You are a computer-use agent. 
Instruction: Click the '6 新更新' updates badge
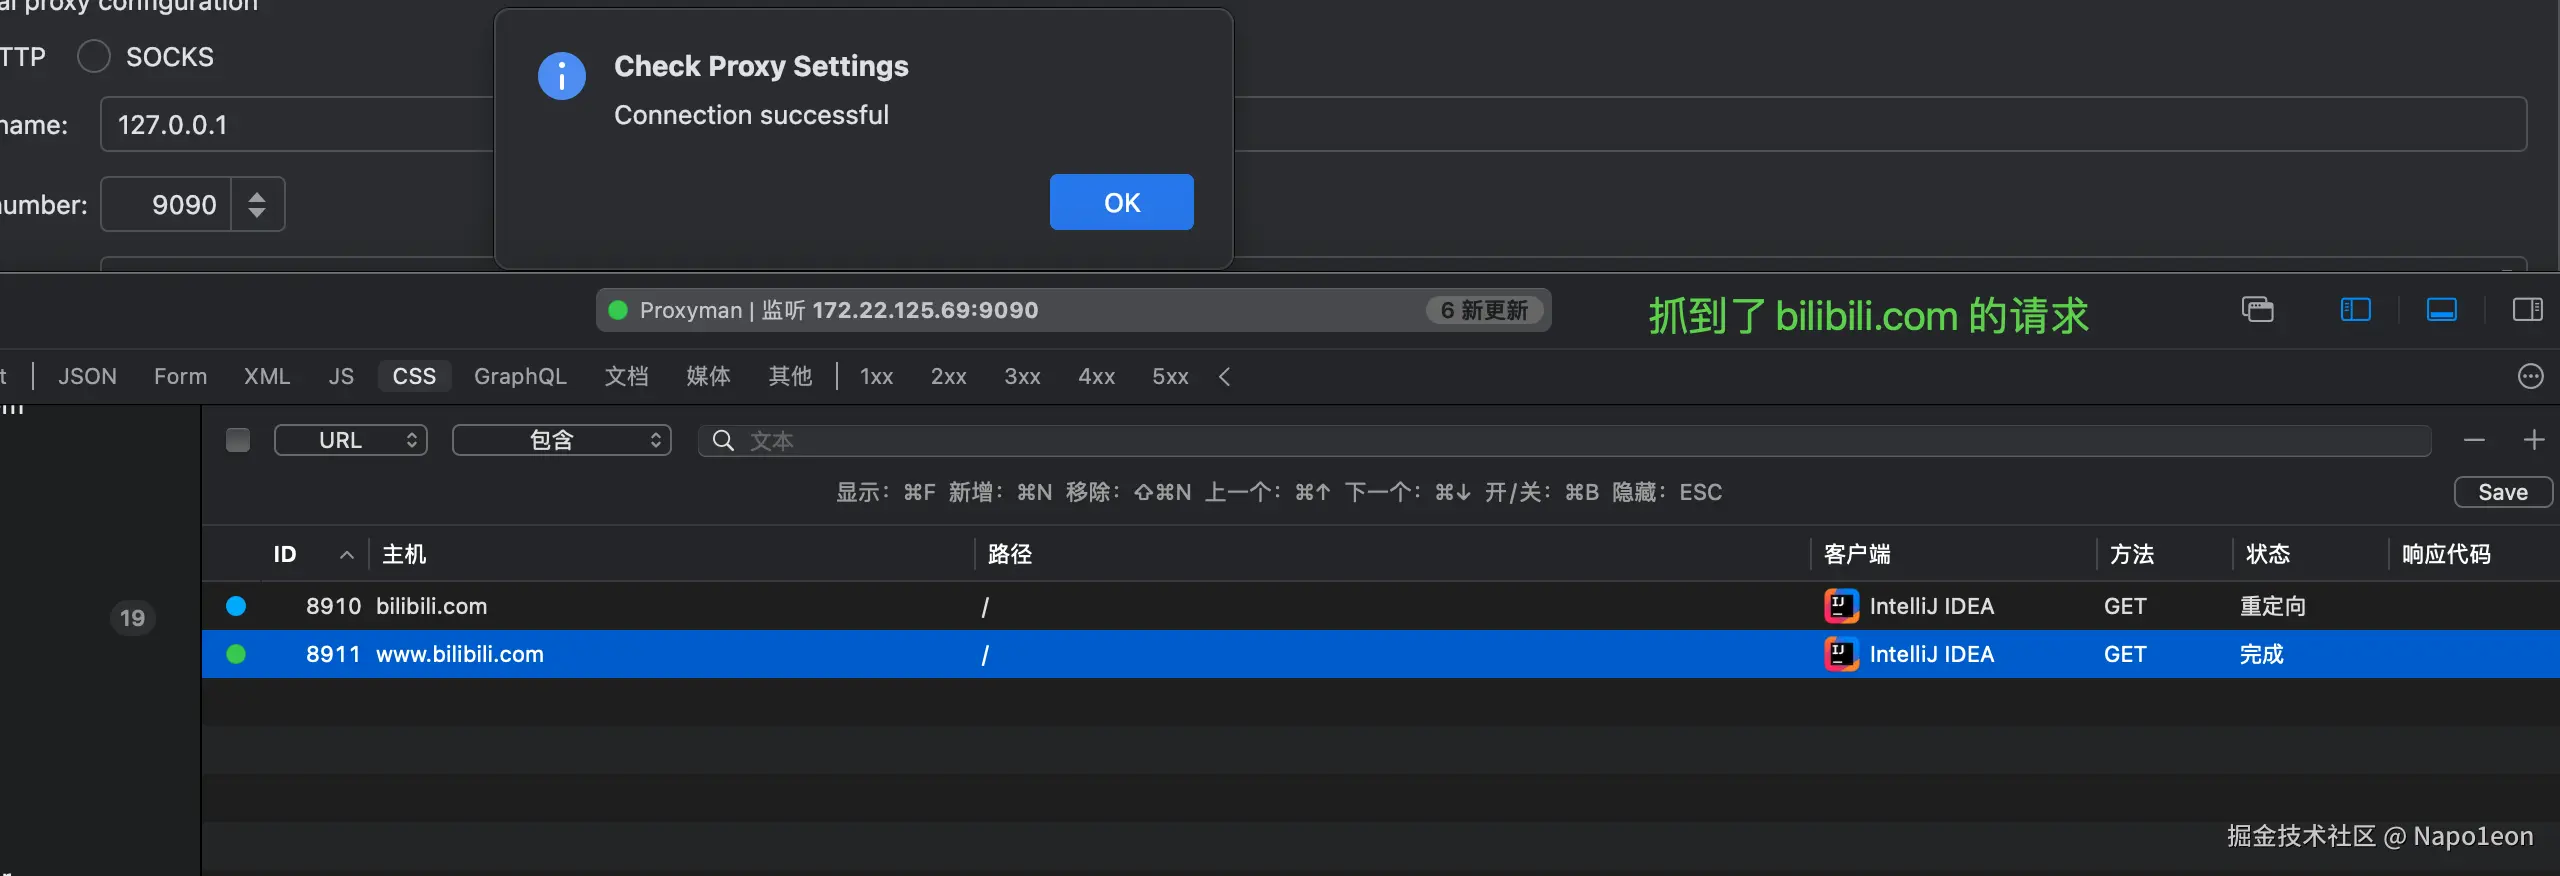point(1484,310)
